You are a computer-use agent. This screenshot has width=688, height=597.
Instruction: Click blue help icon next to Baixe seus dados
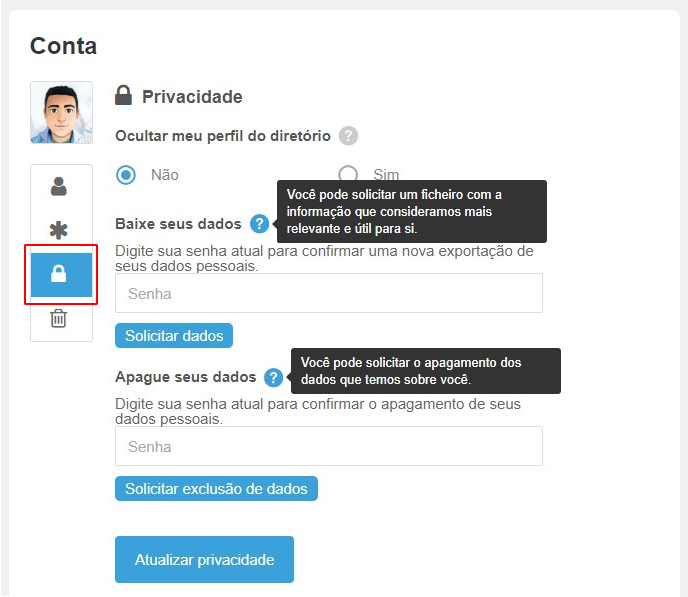pos(260,224)
